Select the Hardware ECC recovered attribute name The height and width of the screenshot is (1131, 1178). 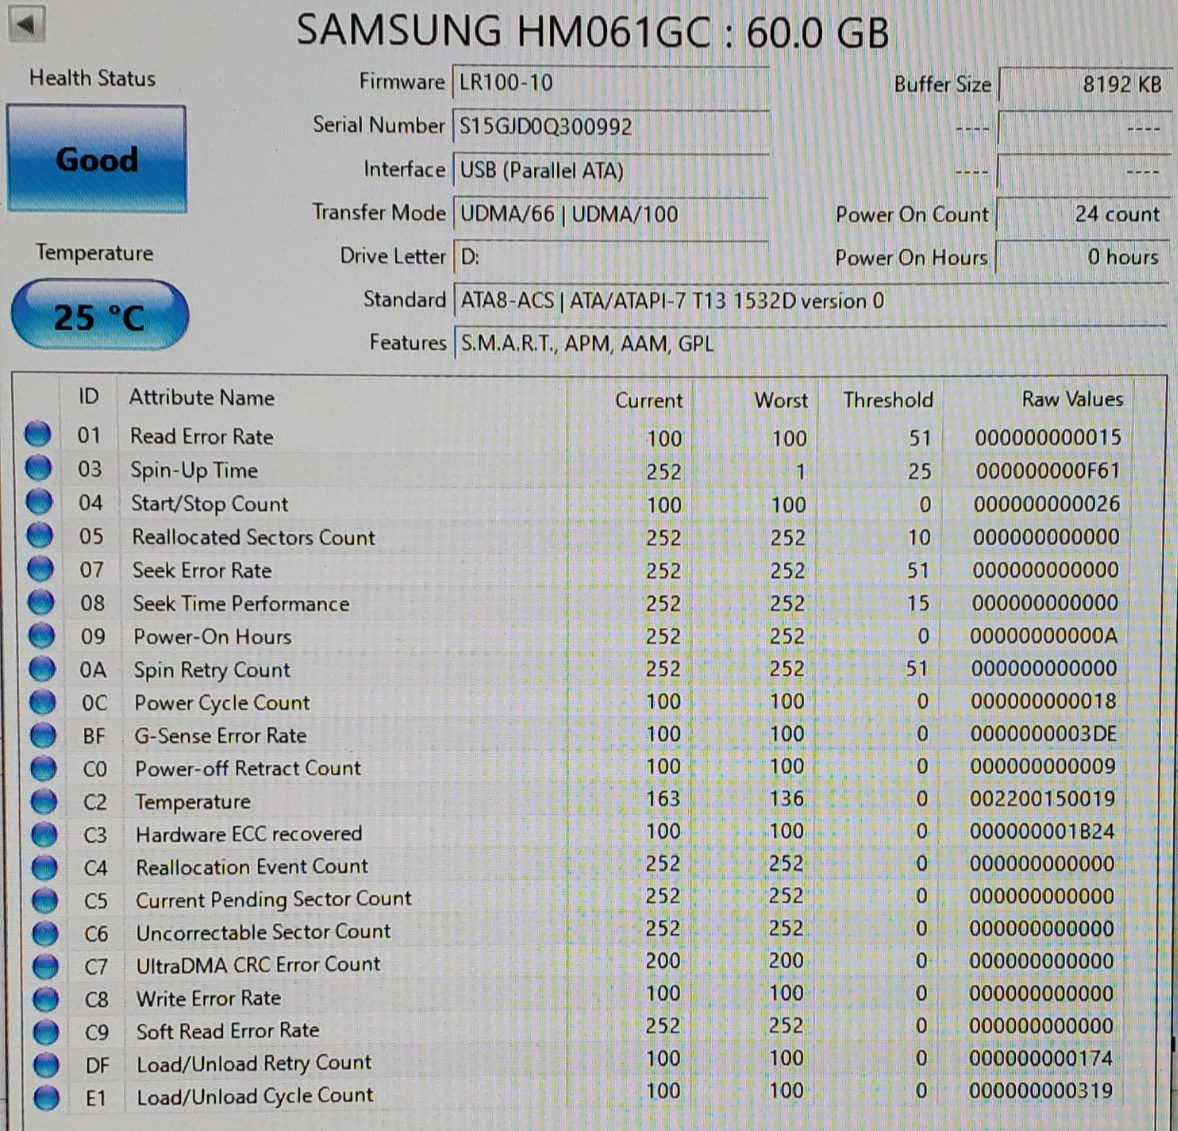249,834
